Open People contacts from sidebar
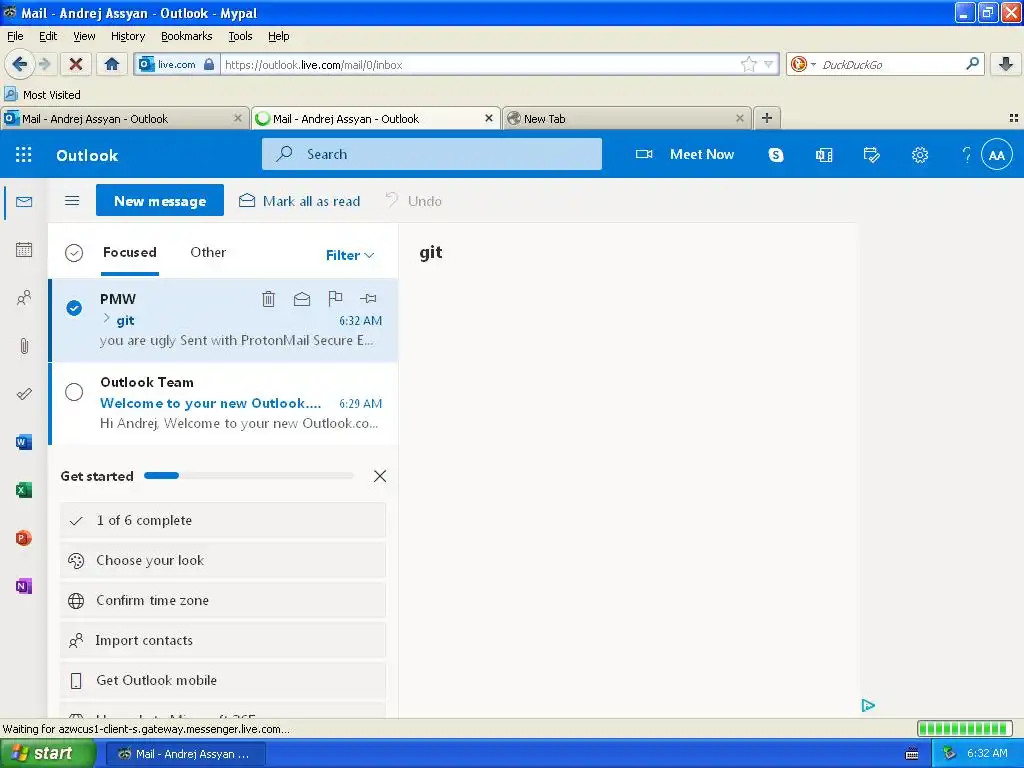The width and height of the screenshot is (1024, 768). tap(24, 298)
